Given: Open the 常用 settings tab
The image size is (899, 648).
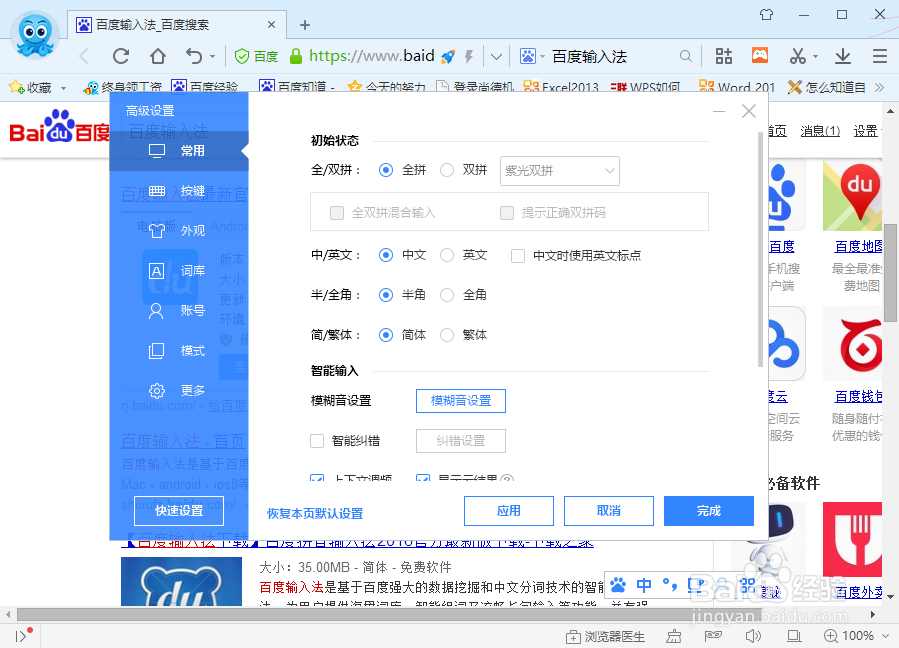Looking at the screenshot, I should coord(179,151).
